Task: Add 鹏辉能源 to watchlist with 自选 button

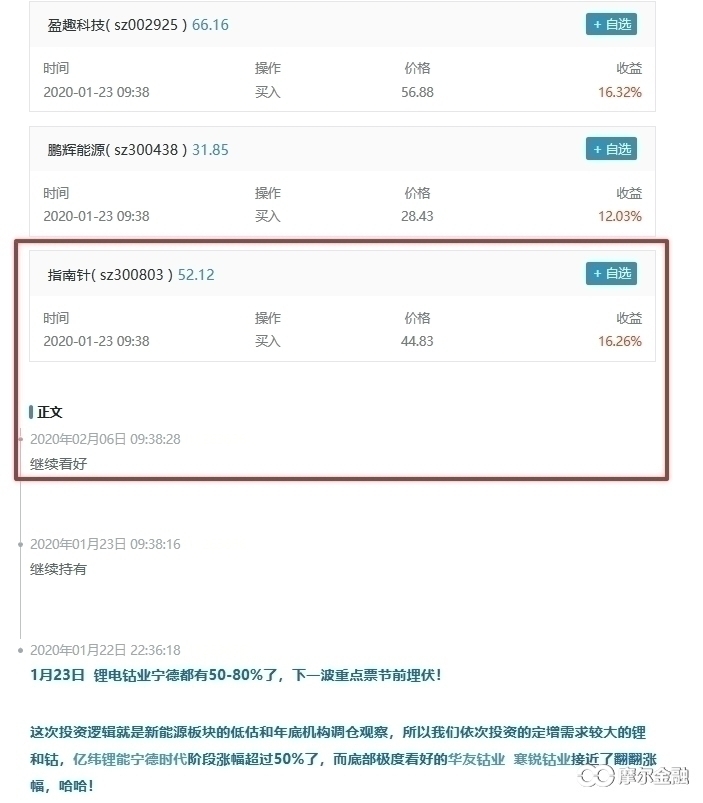Action: 611,149
